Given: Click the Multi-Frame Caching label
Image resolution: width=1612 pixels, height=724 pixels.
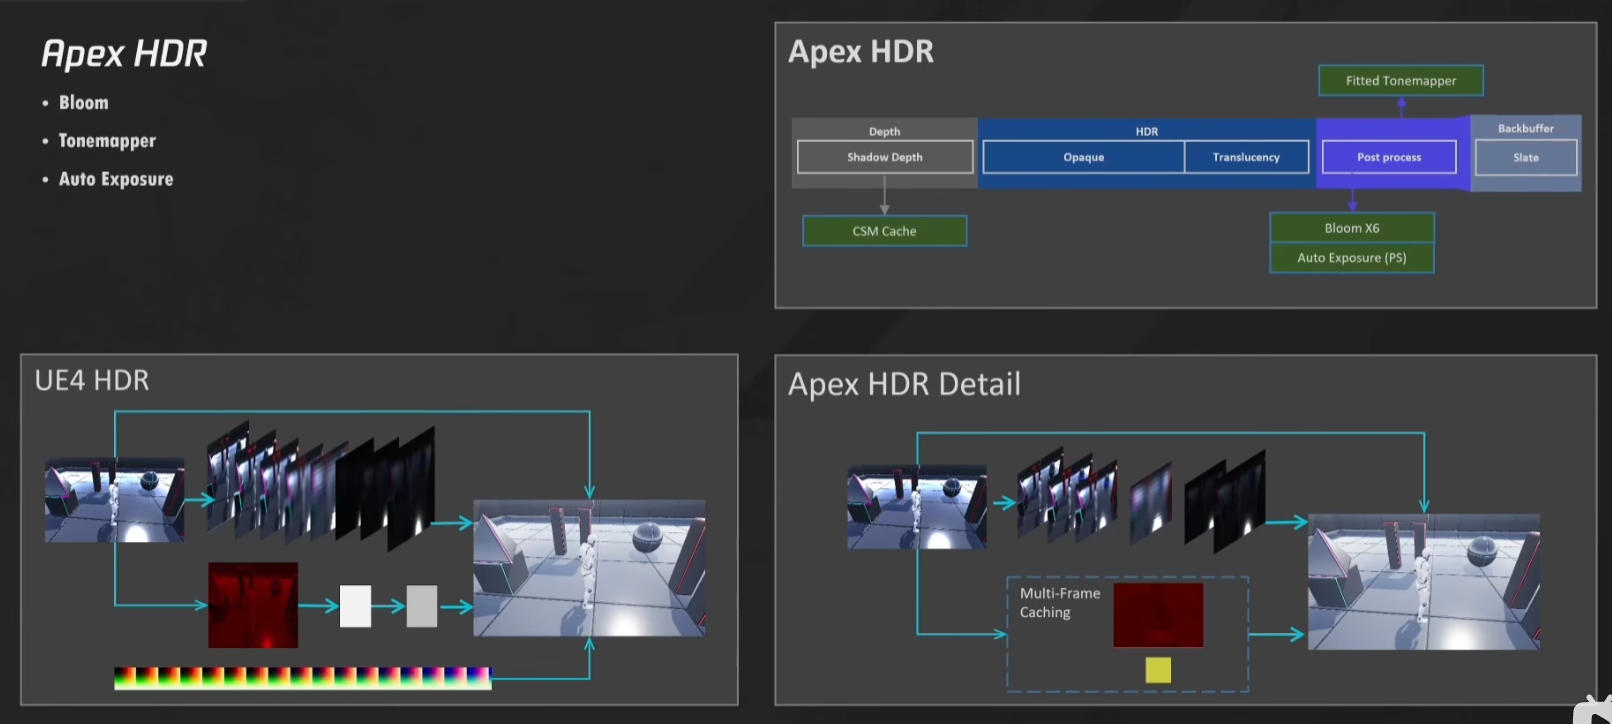Looking at the screenshot, I should (1059, 603).
